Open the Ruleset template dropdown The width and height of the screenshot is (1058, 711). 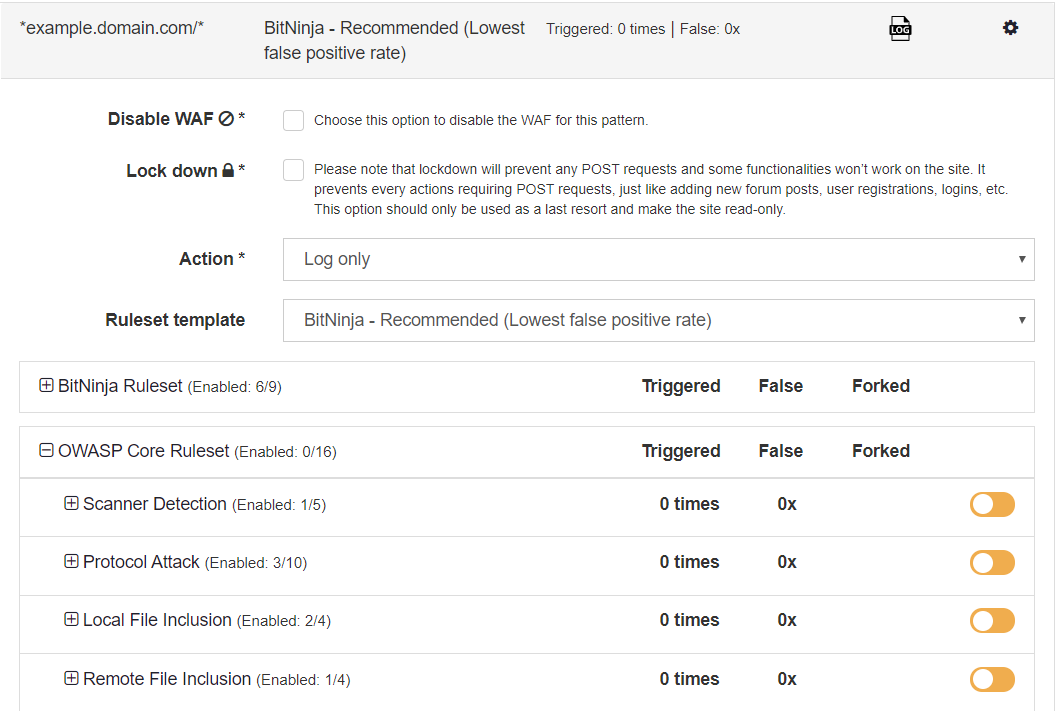pos(659,320)
